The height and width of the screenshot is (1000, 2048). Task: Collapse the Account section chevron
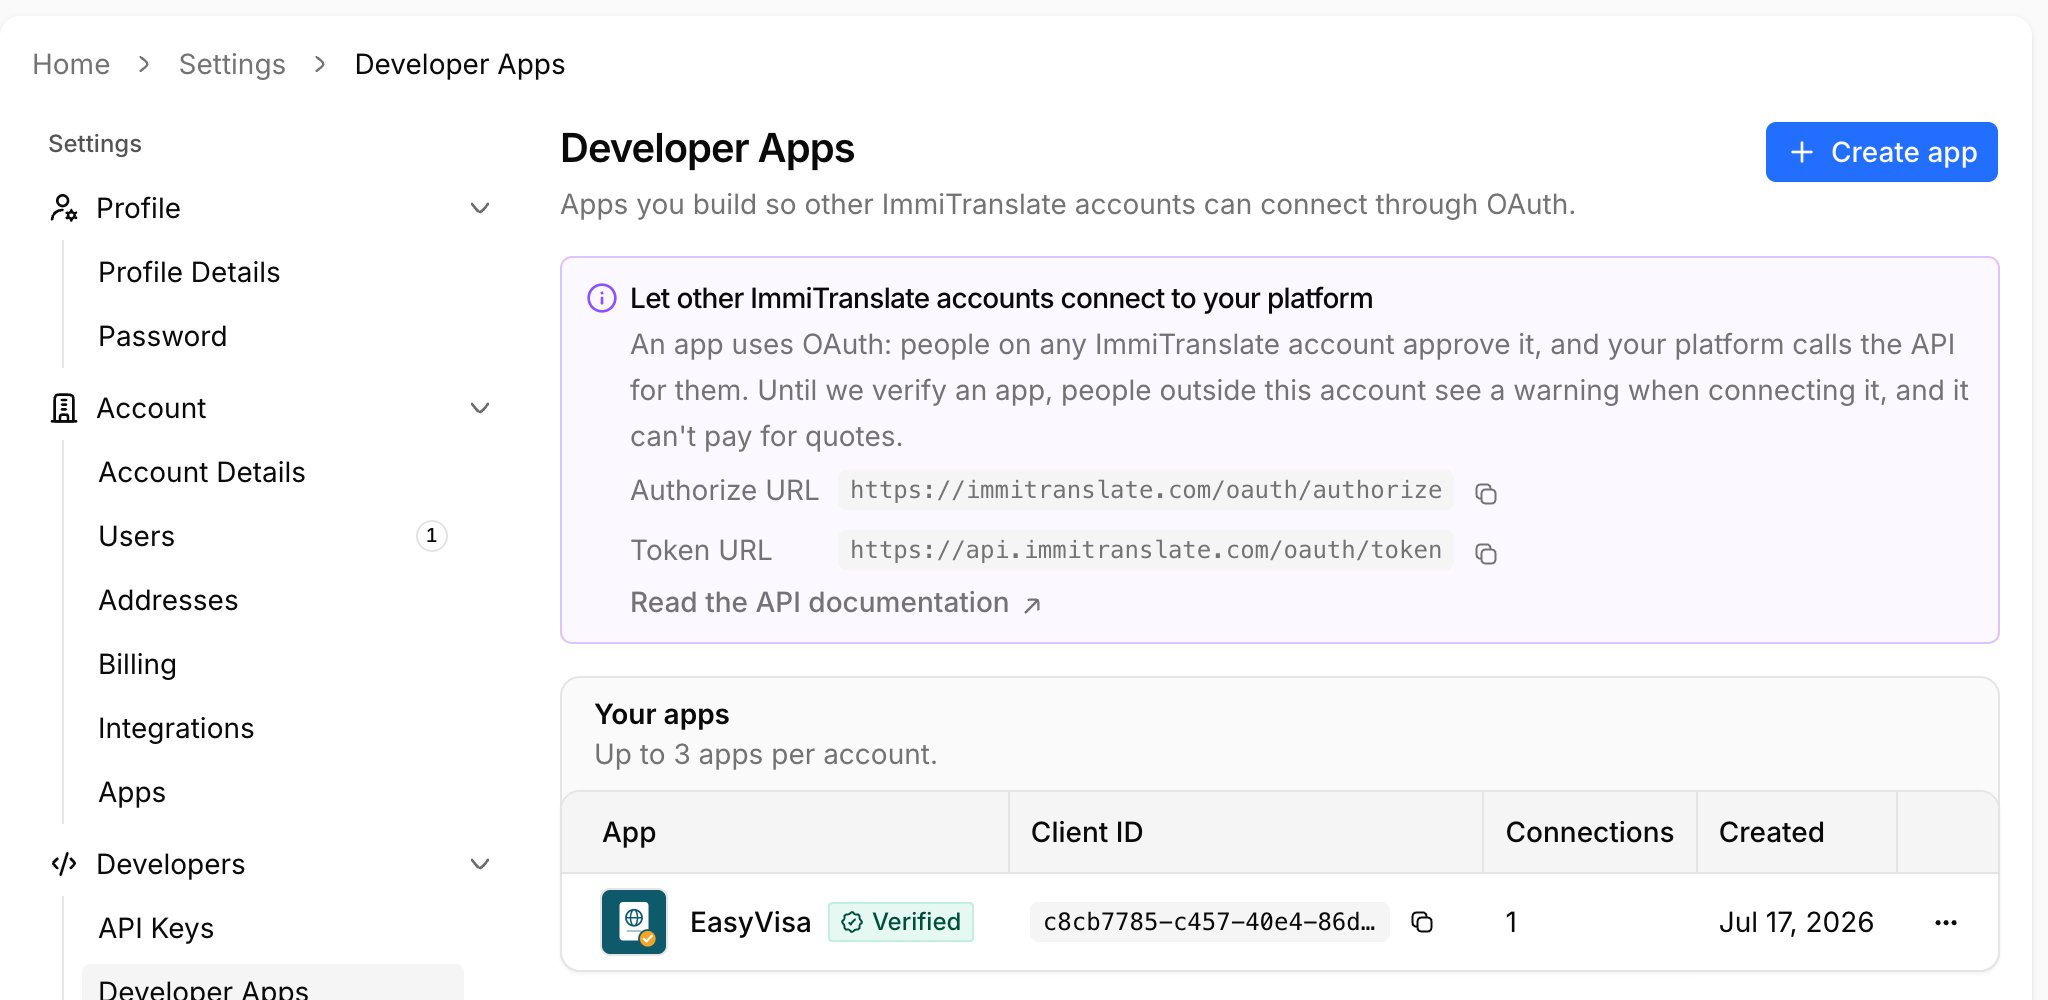(480, 408)
